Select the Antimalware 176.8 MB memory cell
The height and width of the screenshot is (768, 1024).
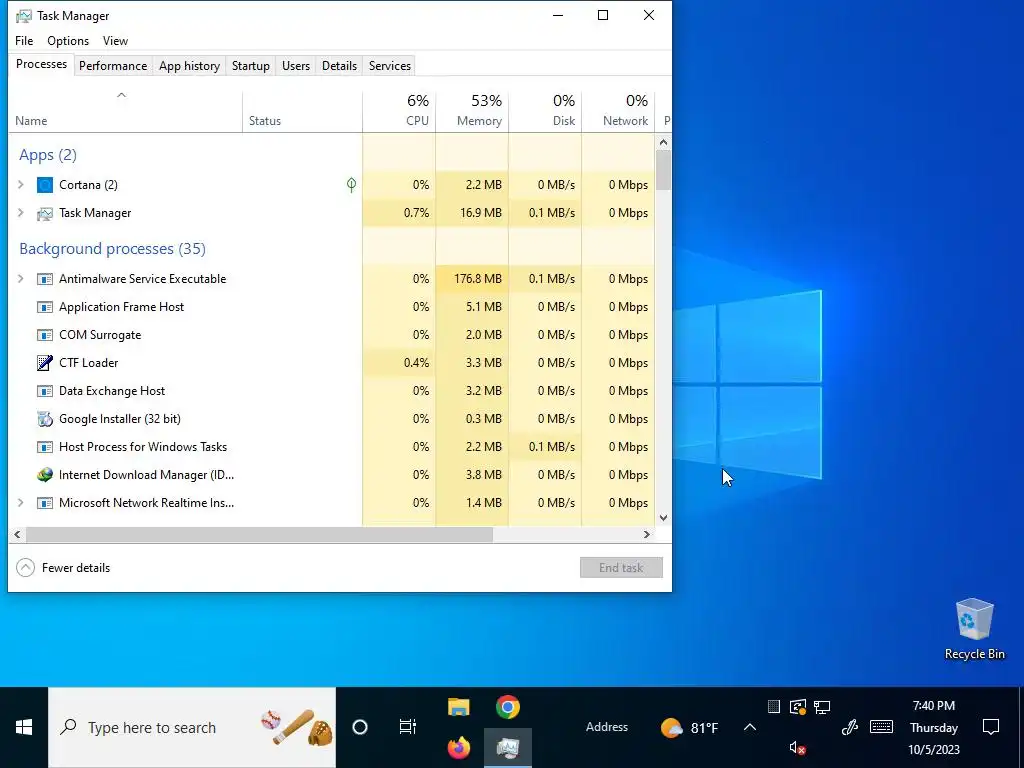(x=472, y=279)
